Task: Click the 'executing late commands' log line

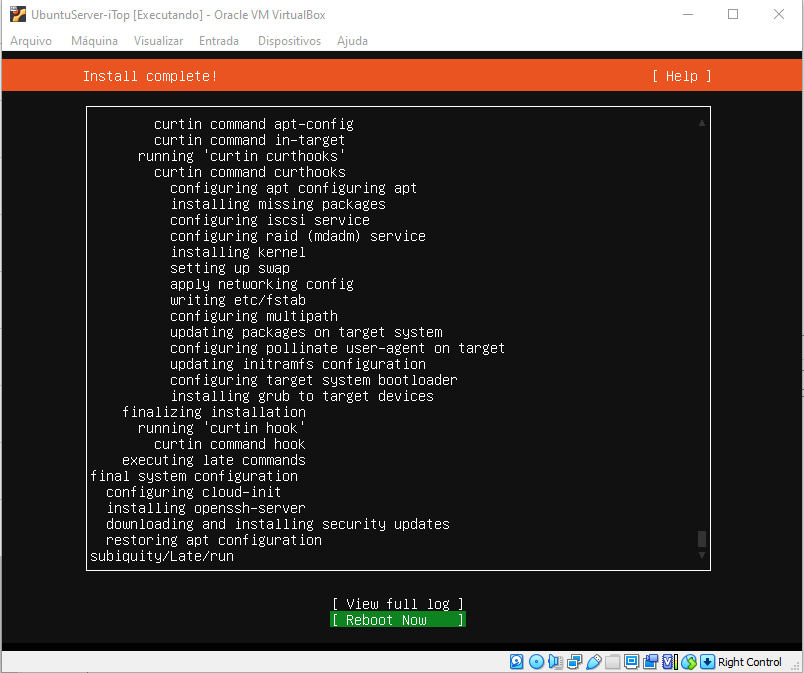Action: (214, 460)
